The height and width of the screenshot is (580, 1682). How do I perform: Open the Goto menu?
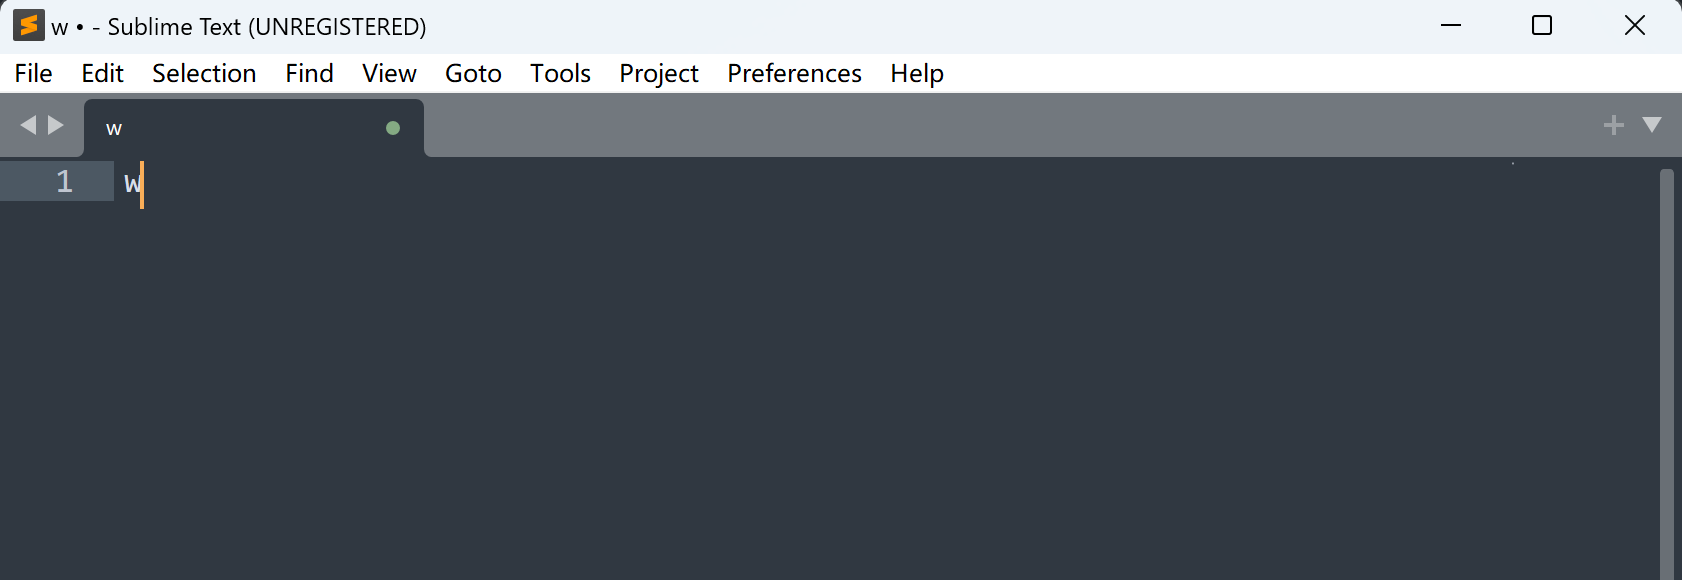point(473,73)
